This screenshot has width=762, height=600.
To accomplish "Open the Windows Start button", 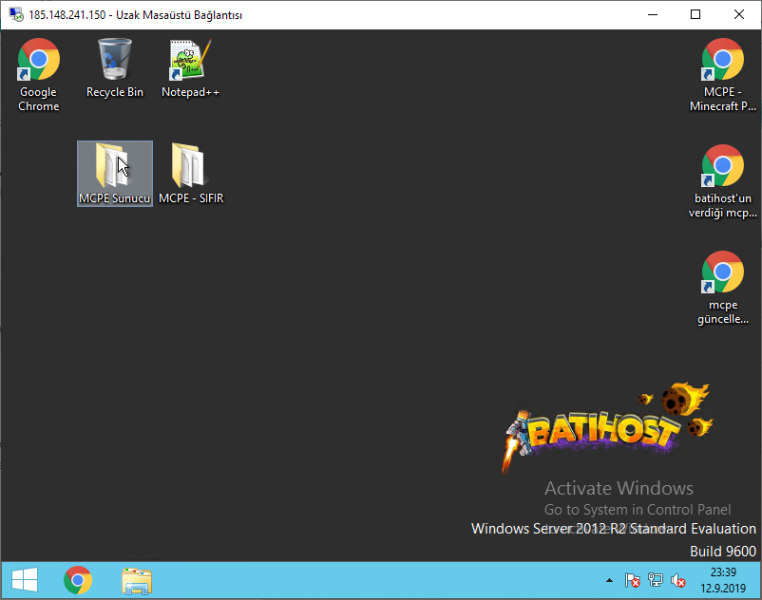I will point(25,580).
